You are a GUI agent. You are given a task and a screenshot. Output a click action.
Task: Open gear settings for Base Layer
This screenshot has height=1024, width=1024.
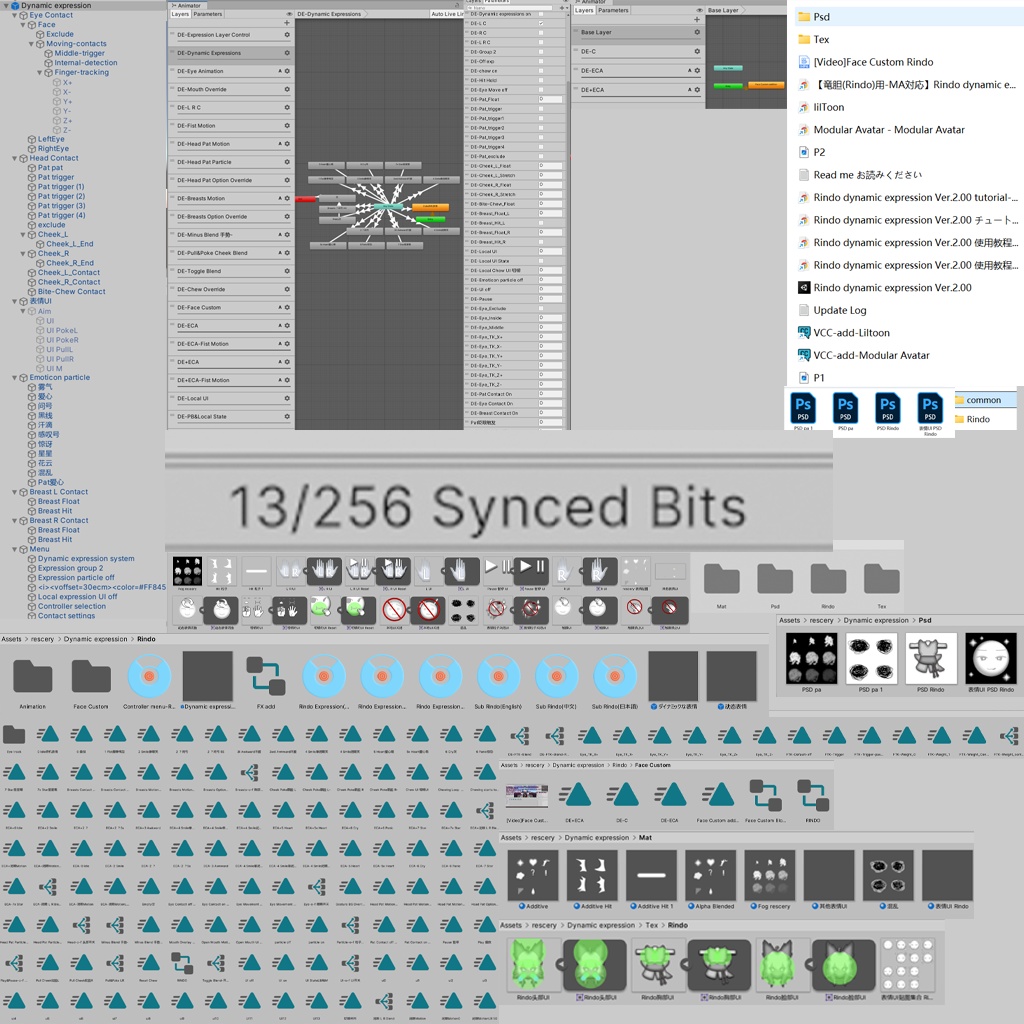pyautogui.click(x=697, y=32)
